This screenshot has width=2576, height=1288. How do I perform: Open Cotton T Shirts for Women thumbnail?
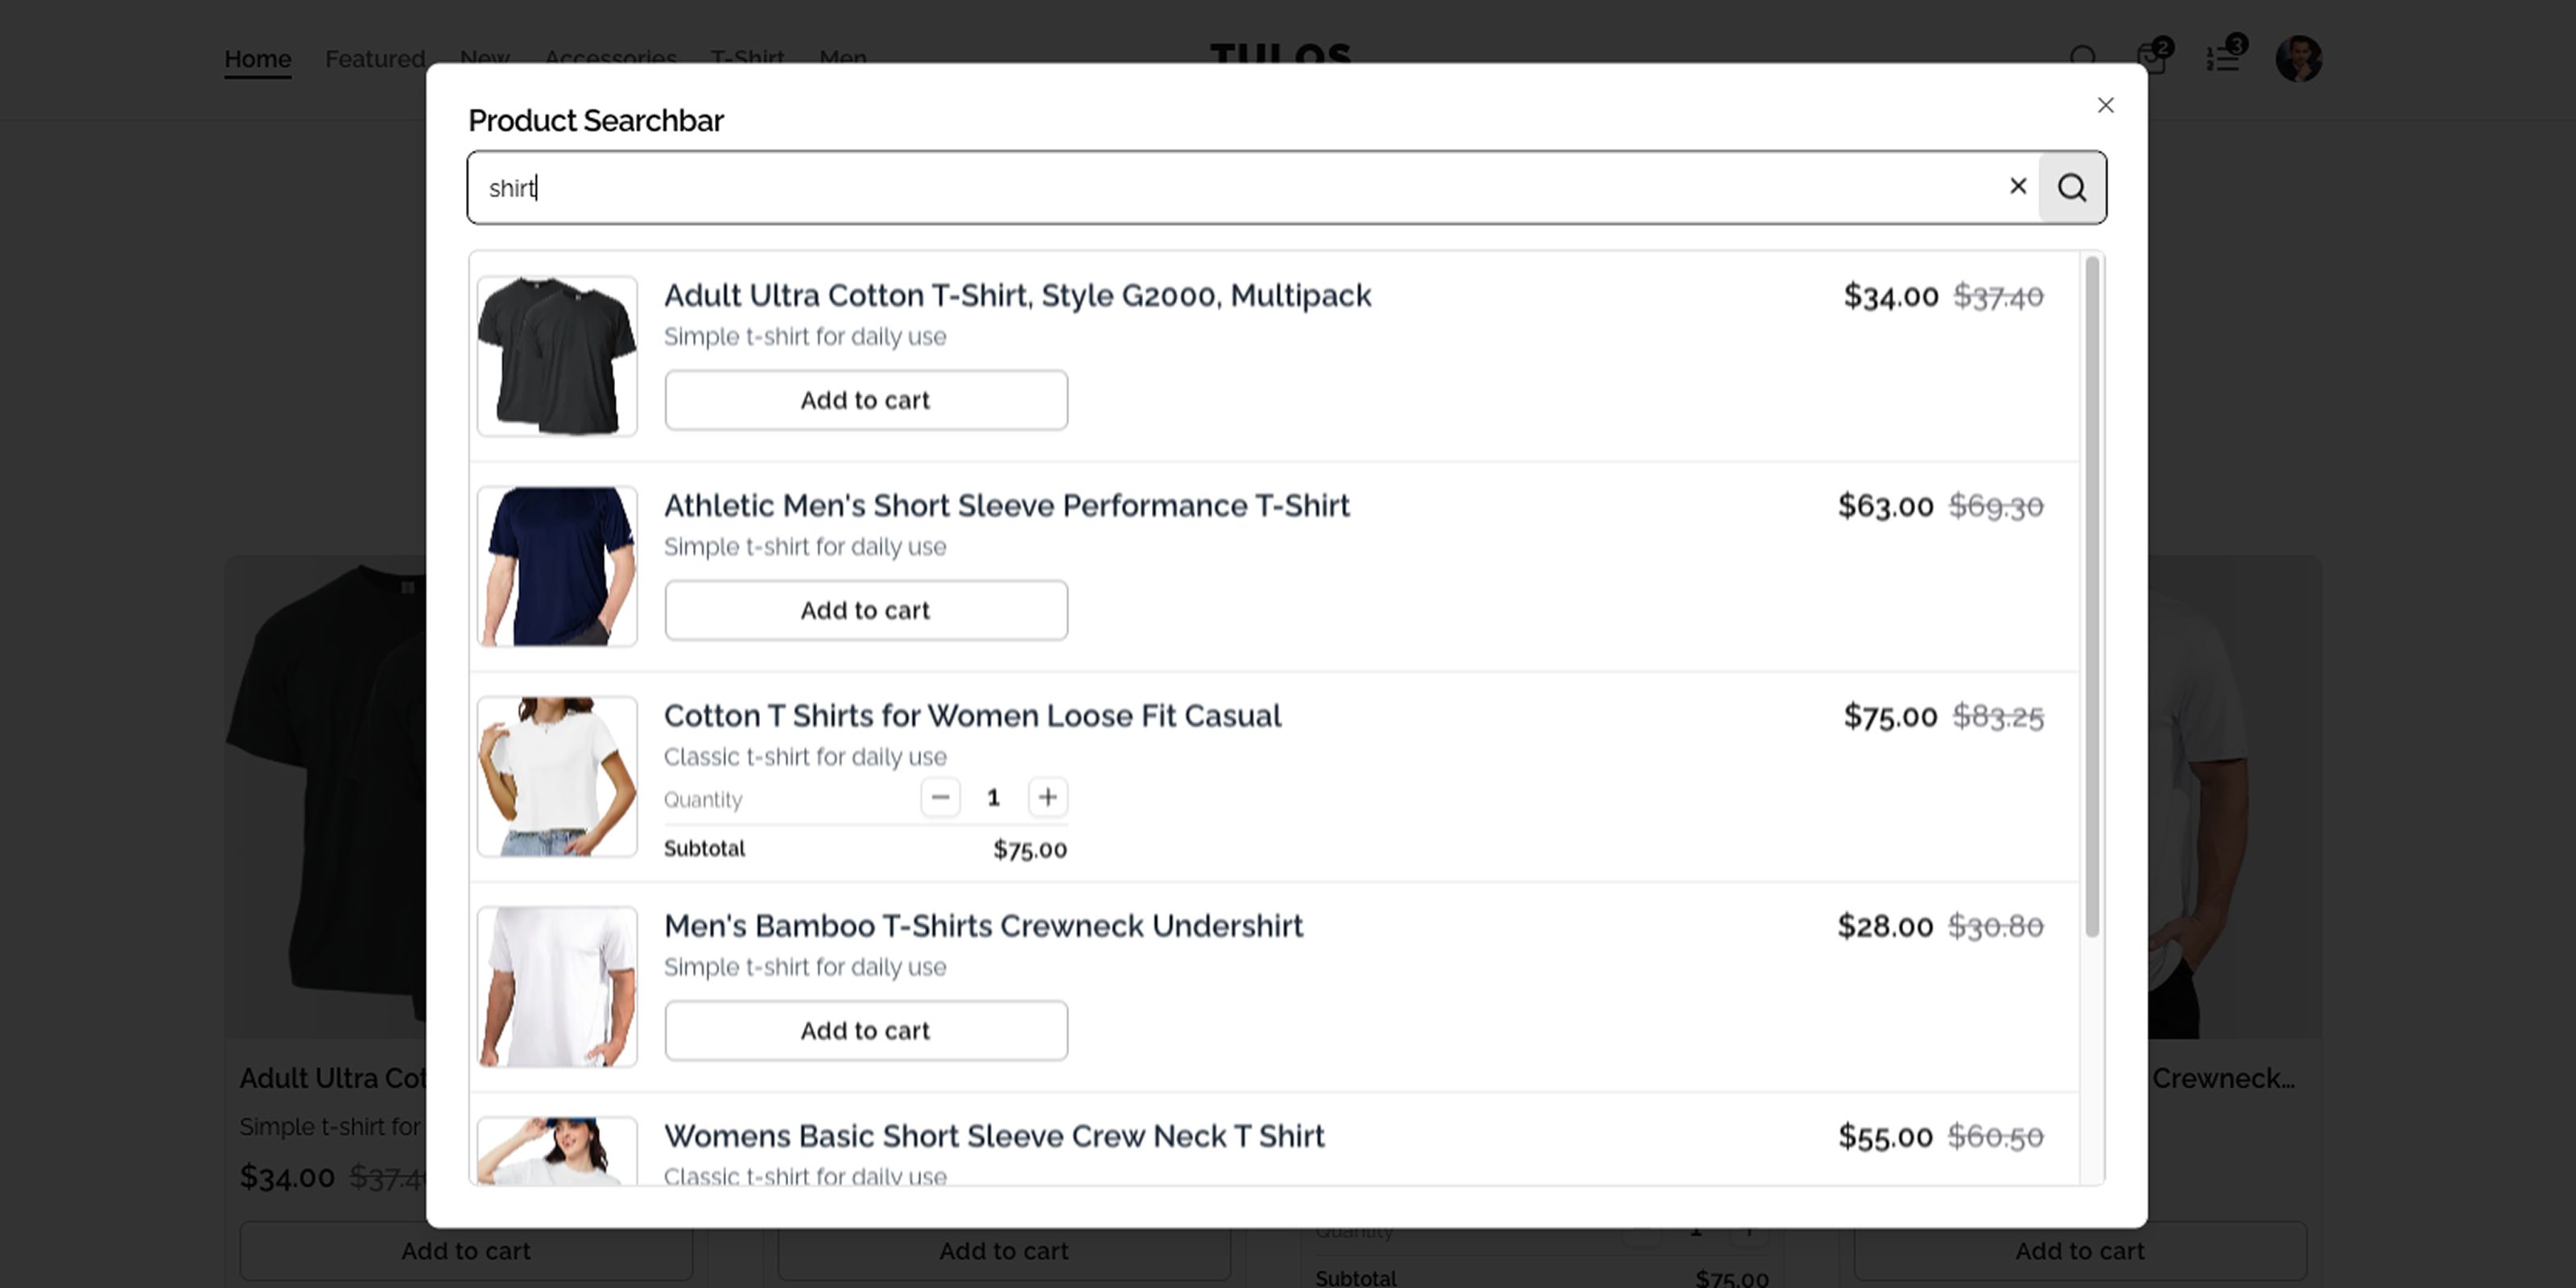coord(557,776)
